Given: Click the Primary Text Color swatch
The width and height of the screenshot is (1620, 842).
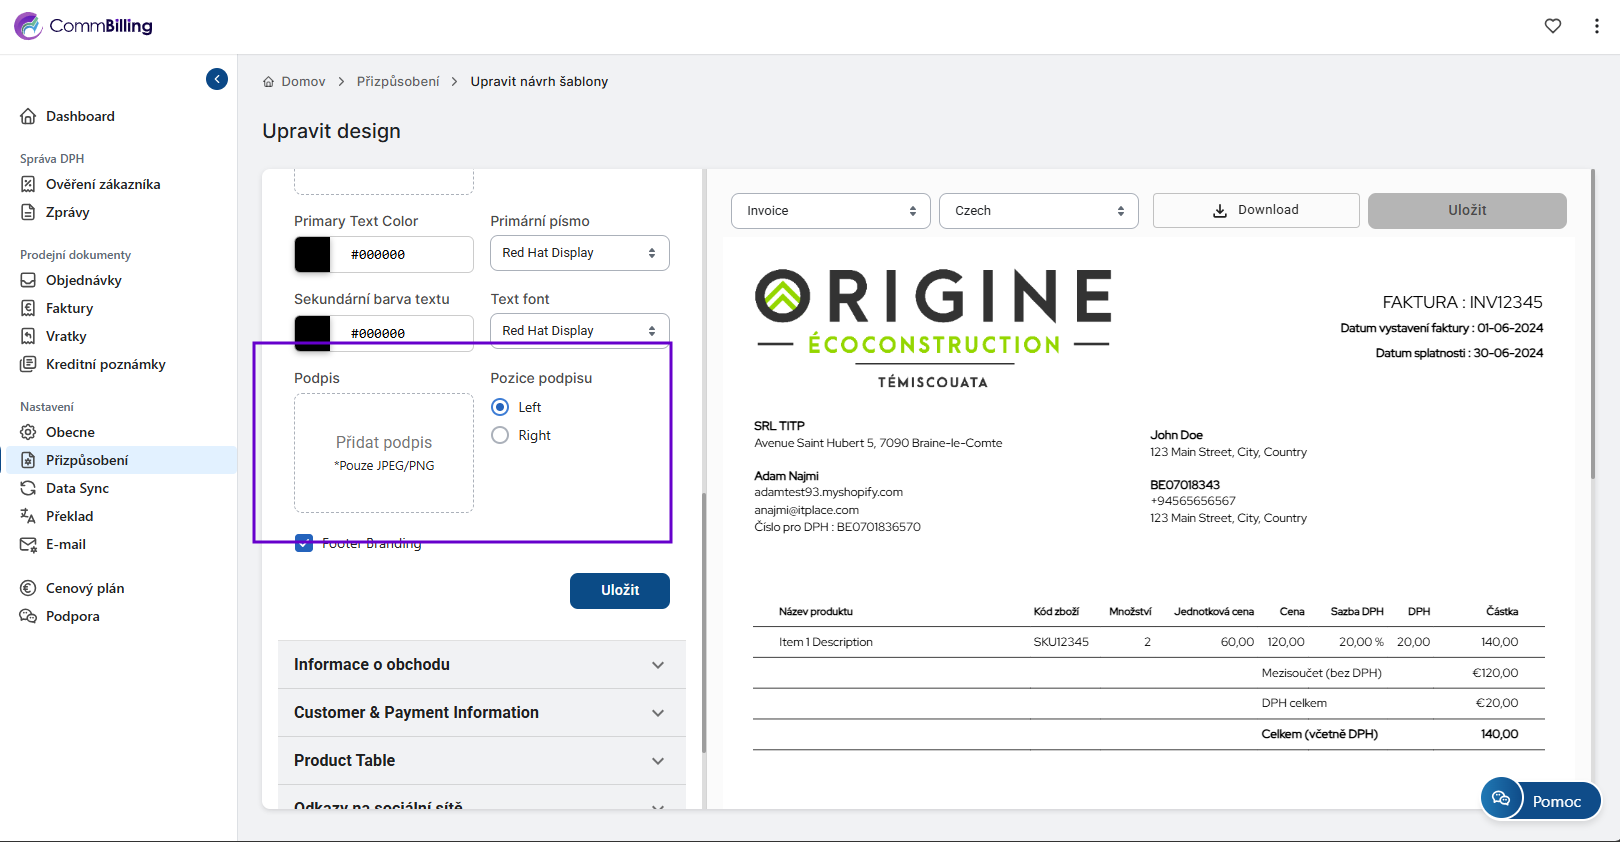Looking at the screenshot, I should (313, 254).
